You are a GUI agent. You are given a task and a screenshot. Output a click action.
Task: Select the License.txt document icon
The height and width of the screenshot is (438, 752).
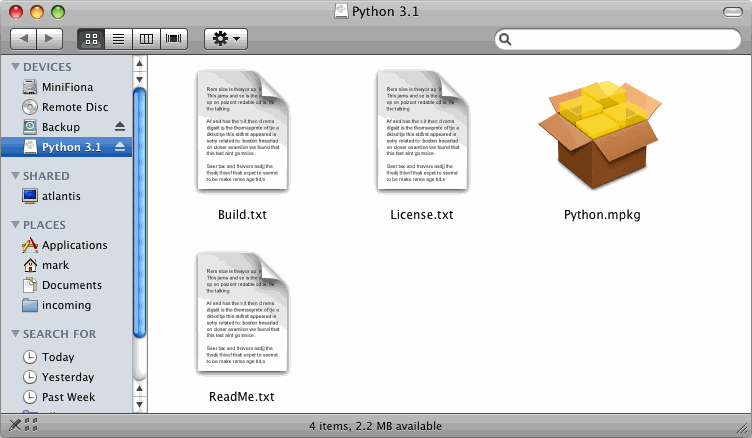pos(421,132)
